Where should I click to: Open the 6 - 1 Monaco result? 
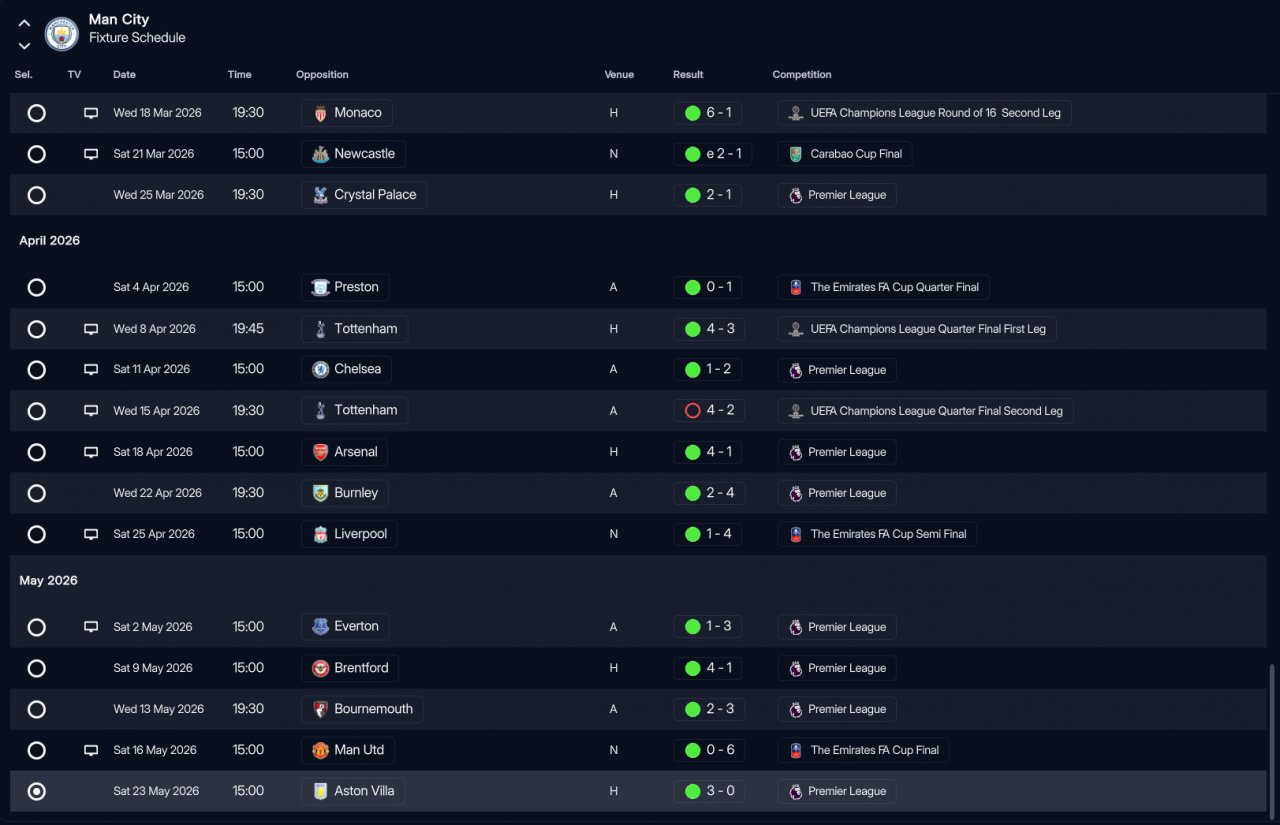[x=718, y=113]
